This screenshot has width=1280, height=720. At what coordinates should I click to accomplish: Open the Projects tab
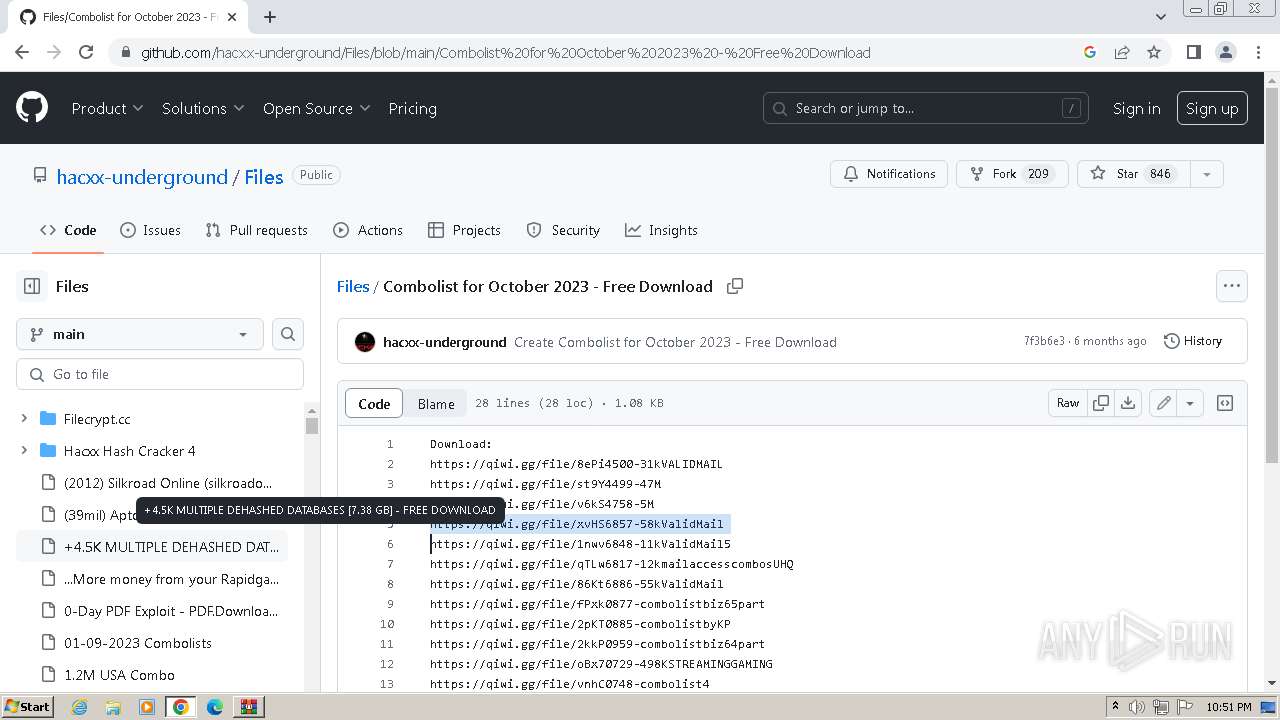(x=464, y=230)
